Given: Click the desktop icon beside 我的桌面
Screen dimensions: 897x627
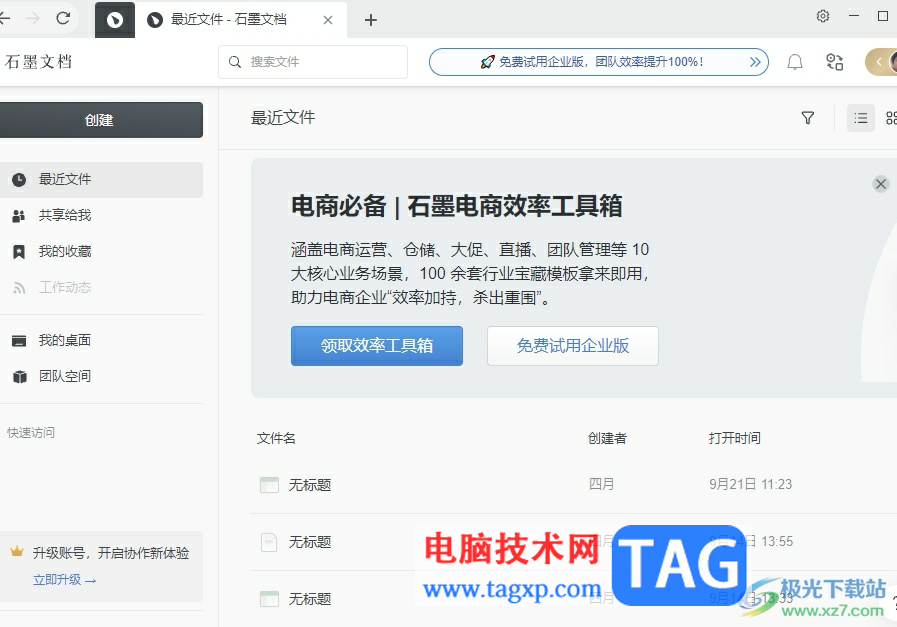Looking at the screenshot, I should pos(19,341).
